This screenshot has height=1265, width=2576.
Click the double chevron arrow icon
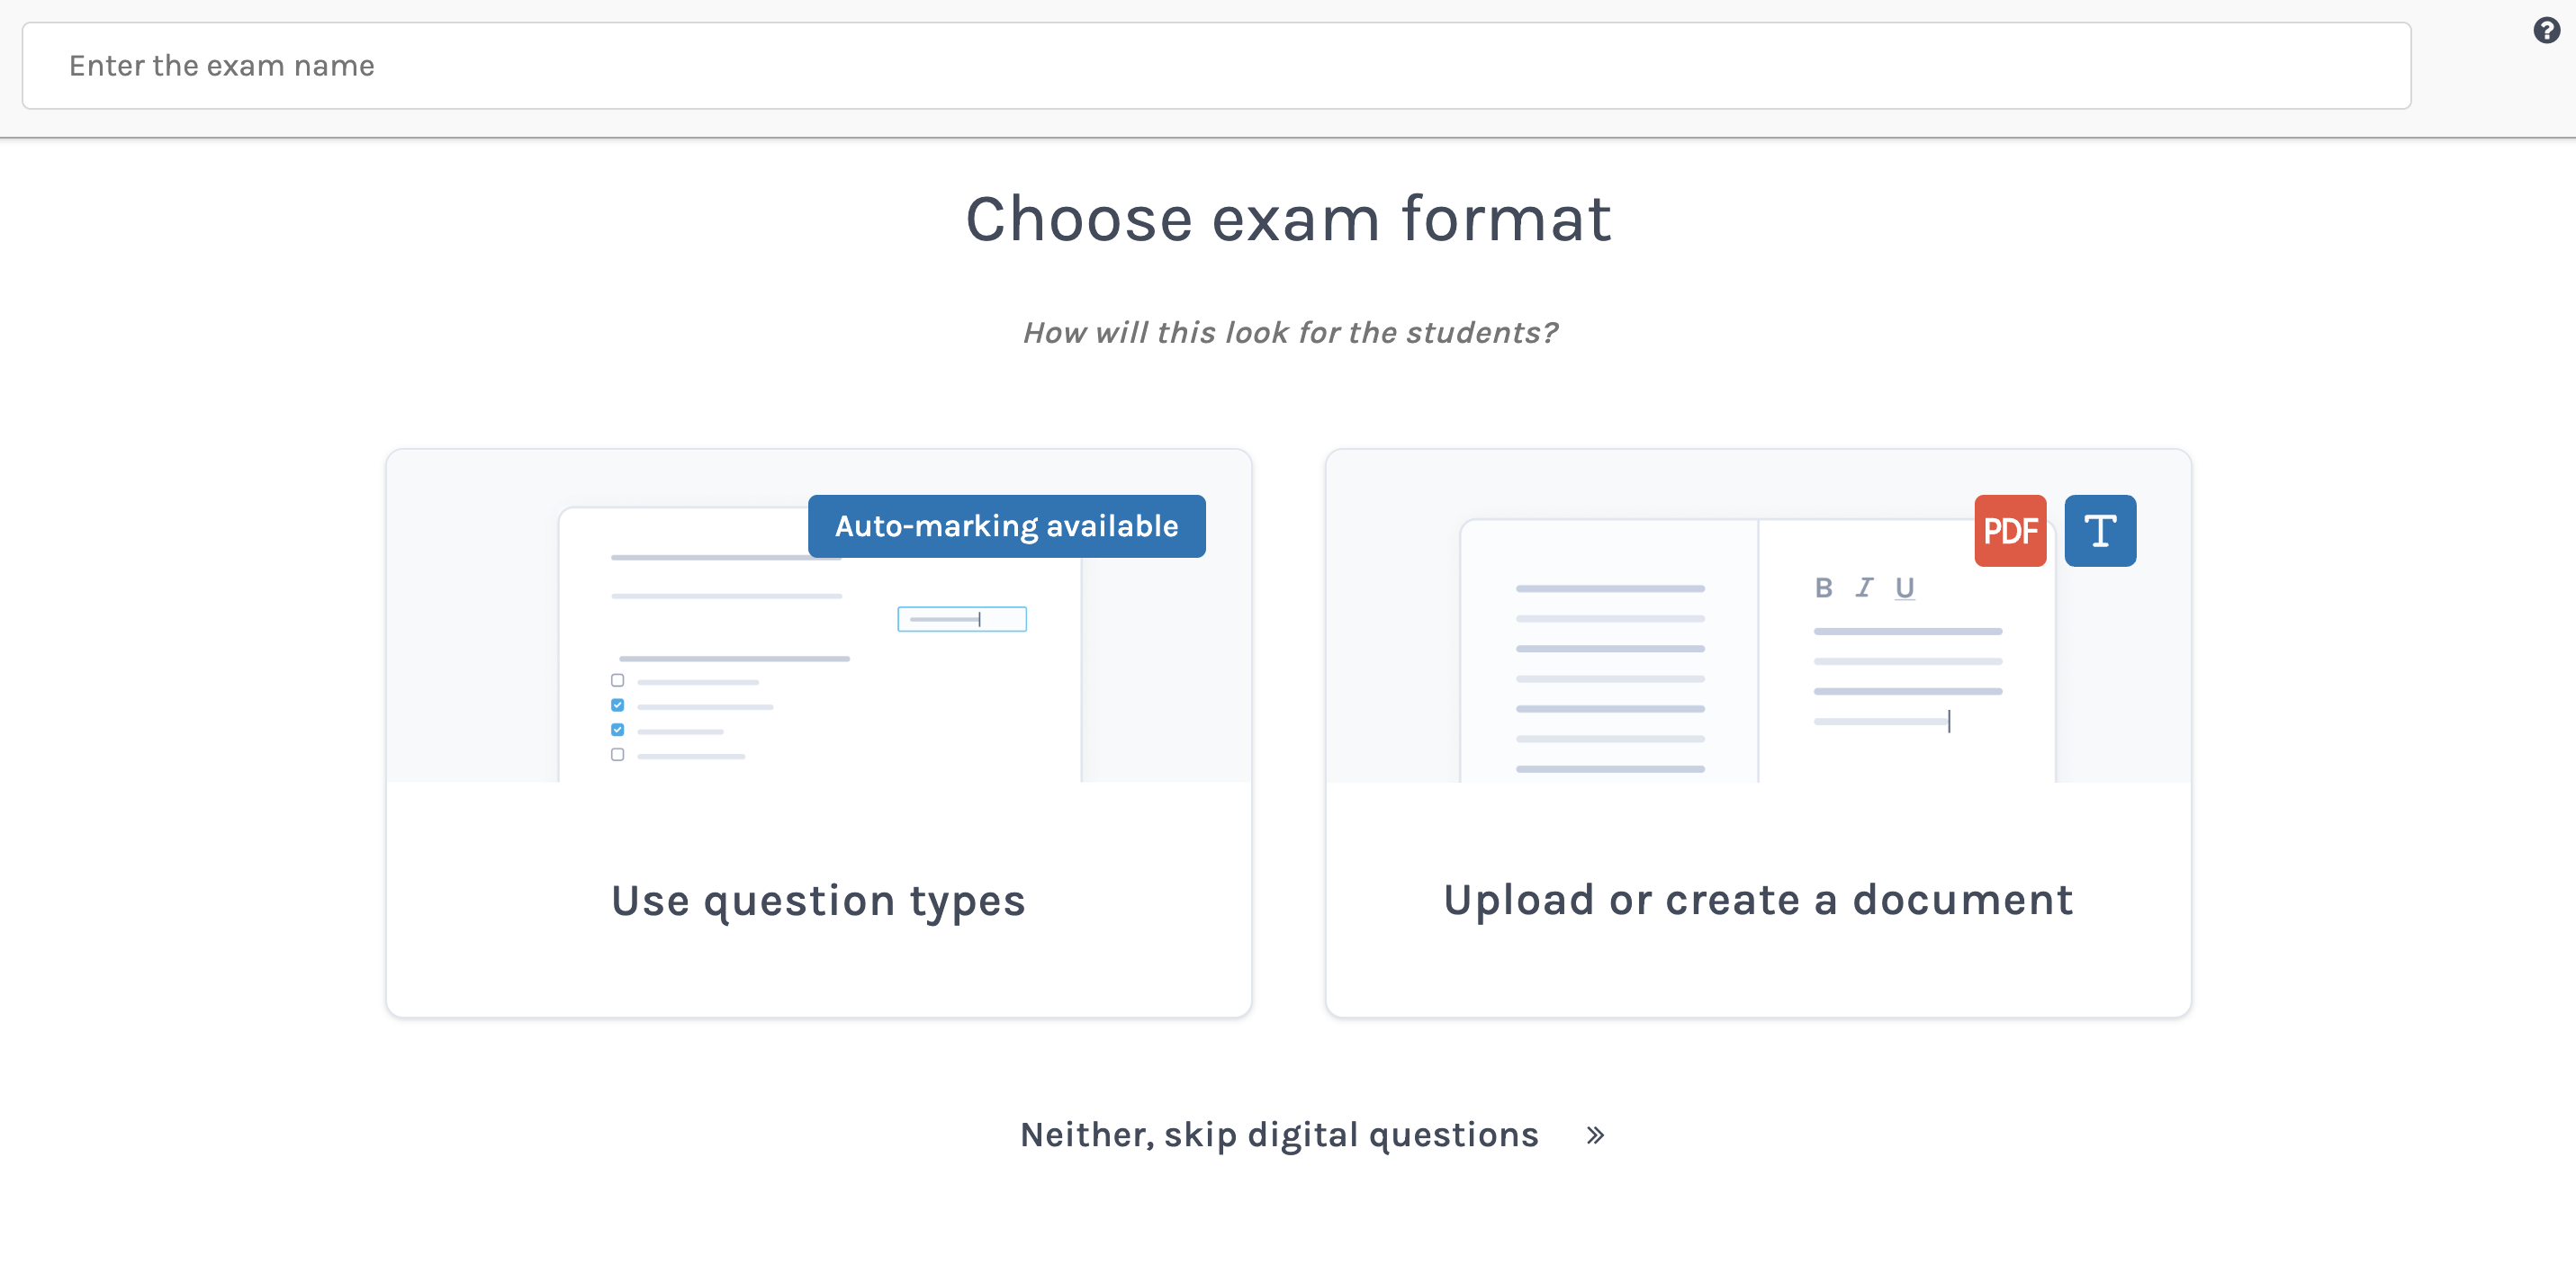click(x=1595, y=1135)
